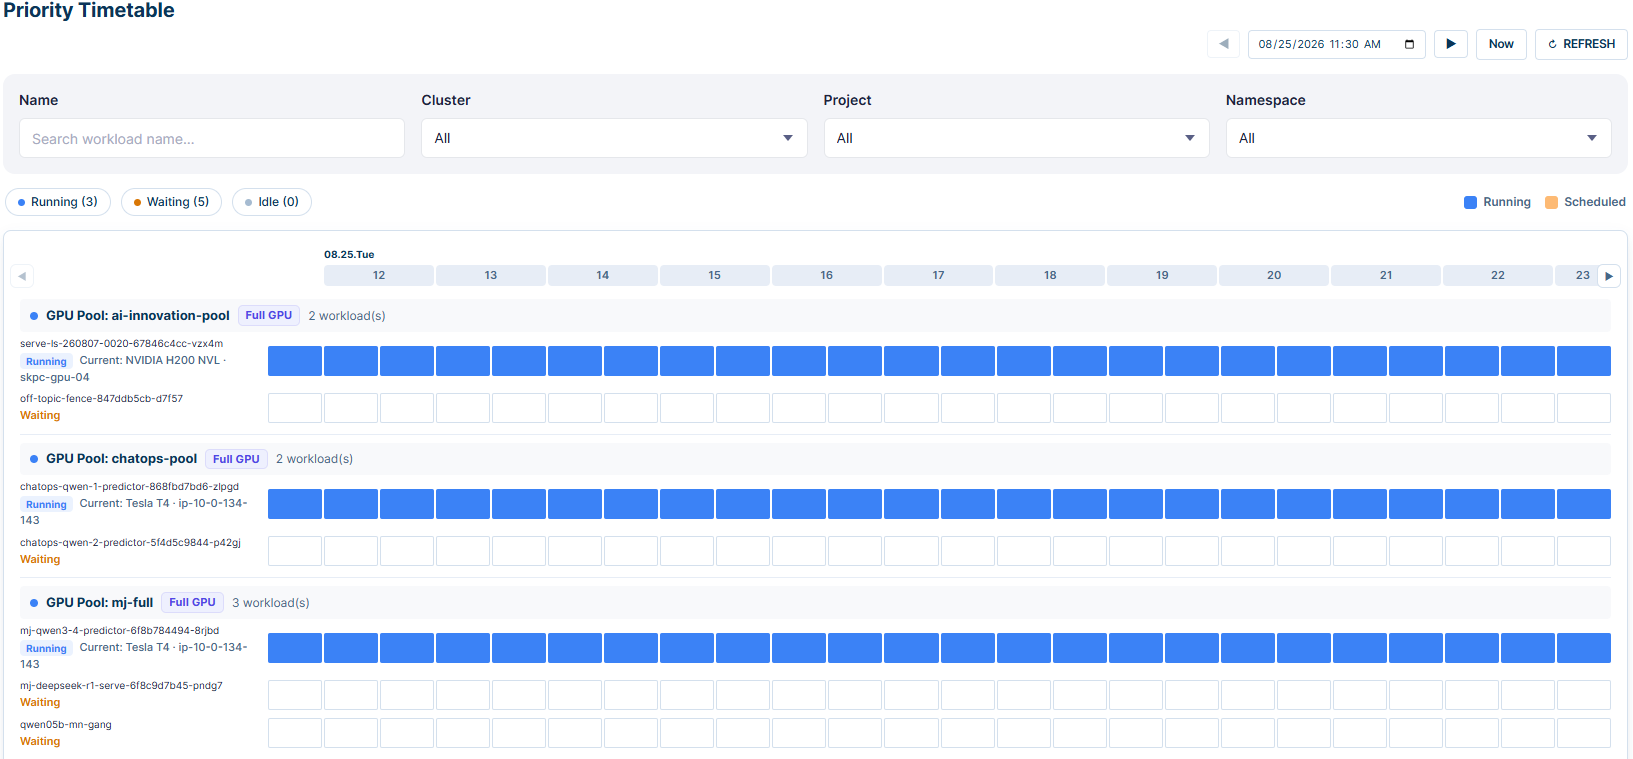
Task: Advance time with play arrow next to date
Action: click(1451, 44)
